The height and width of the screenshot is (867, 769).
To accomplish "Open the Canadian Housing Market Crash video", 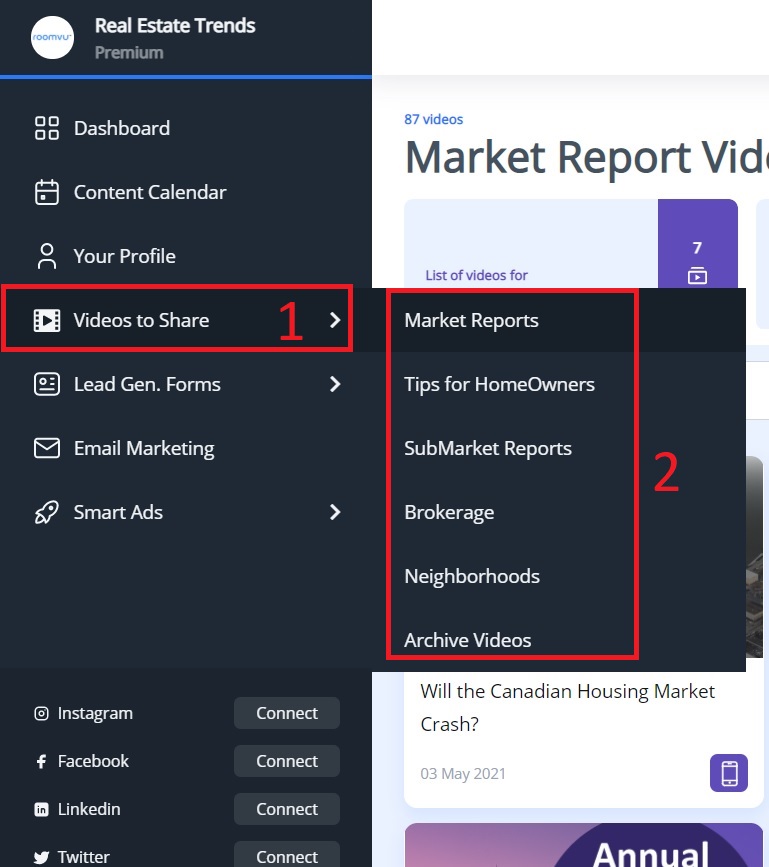I will pos(567,707).
